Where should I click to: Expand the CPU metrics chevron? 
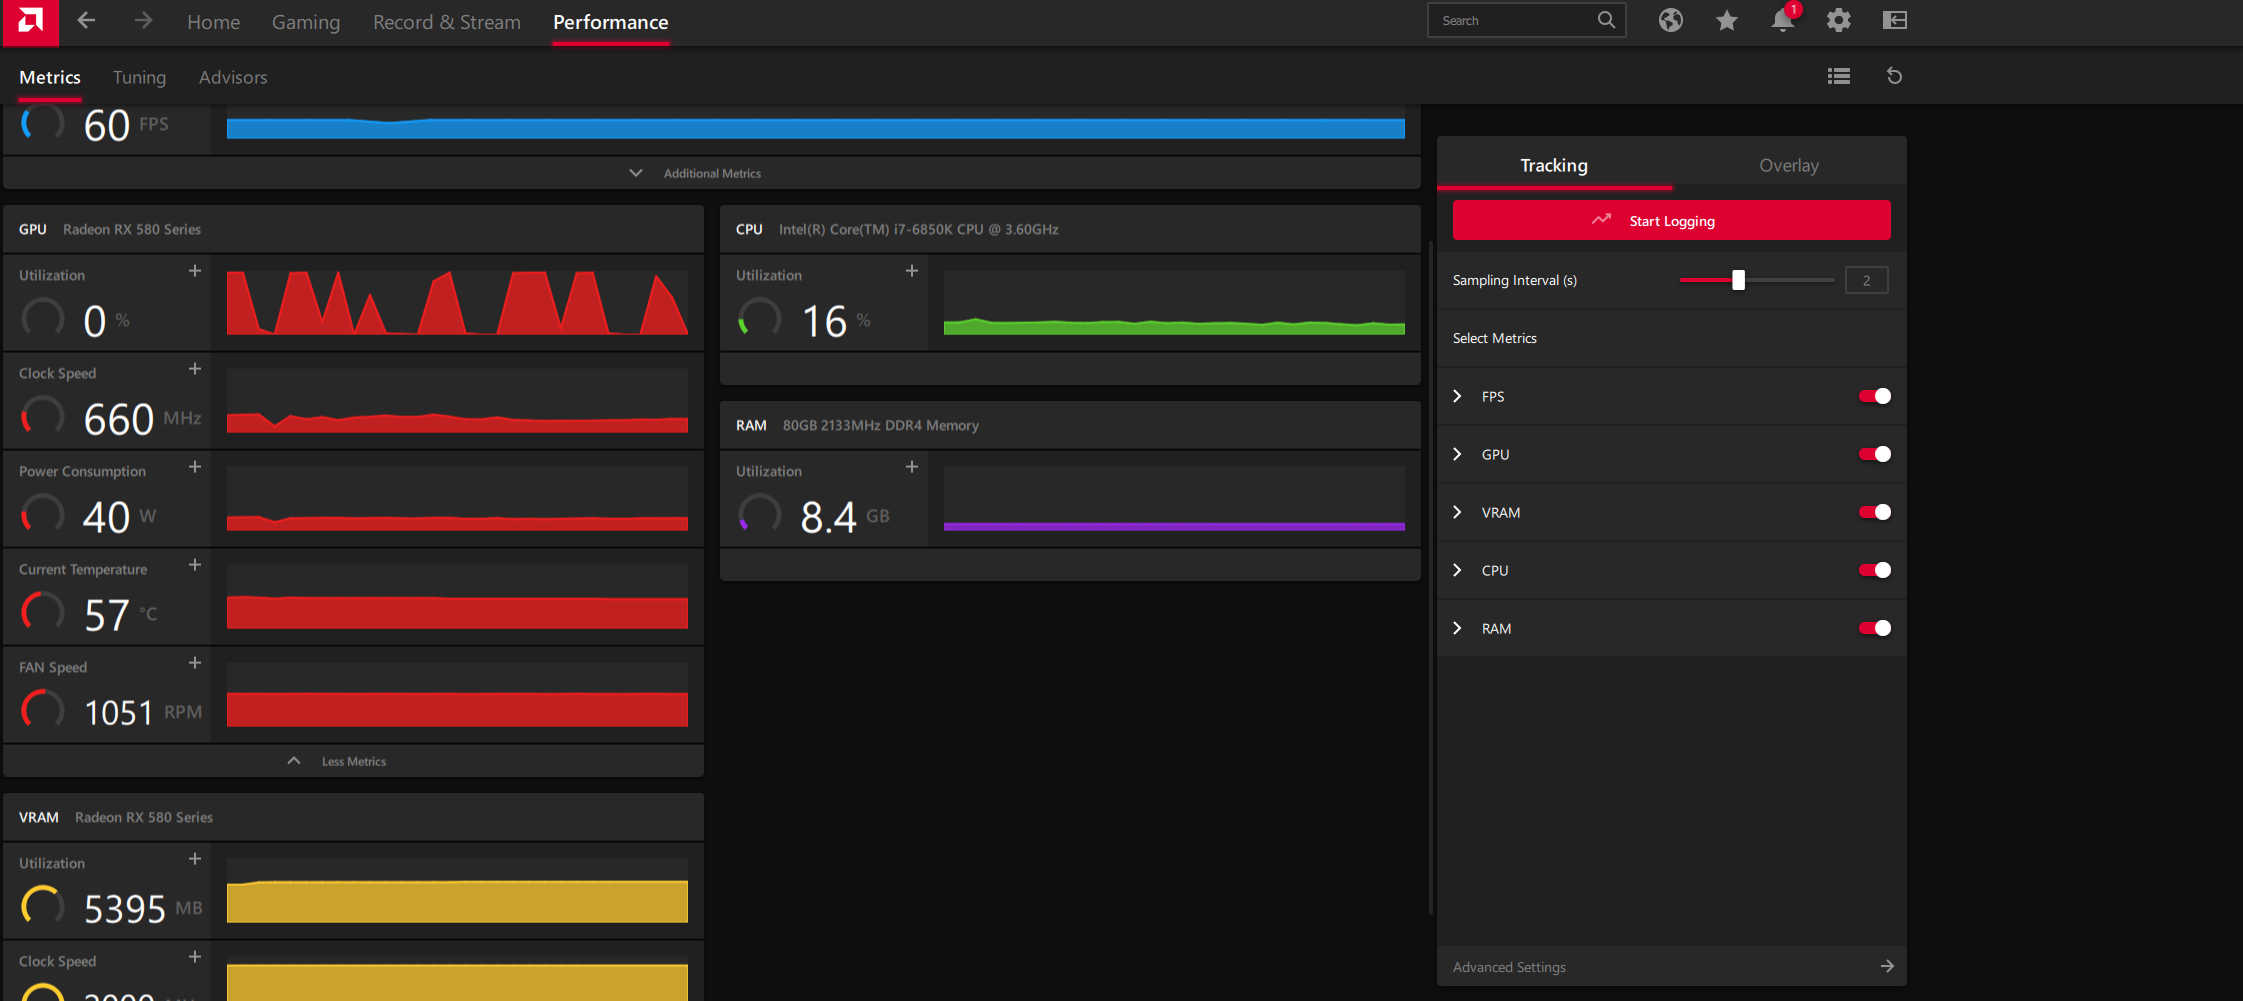pos(1457,570)
